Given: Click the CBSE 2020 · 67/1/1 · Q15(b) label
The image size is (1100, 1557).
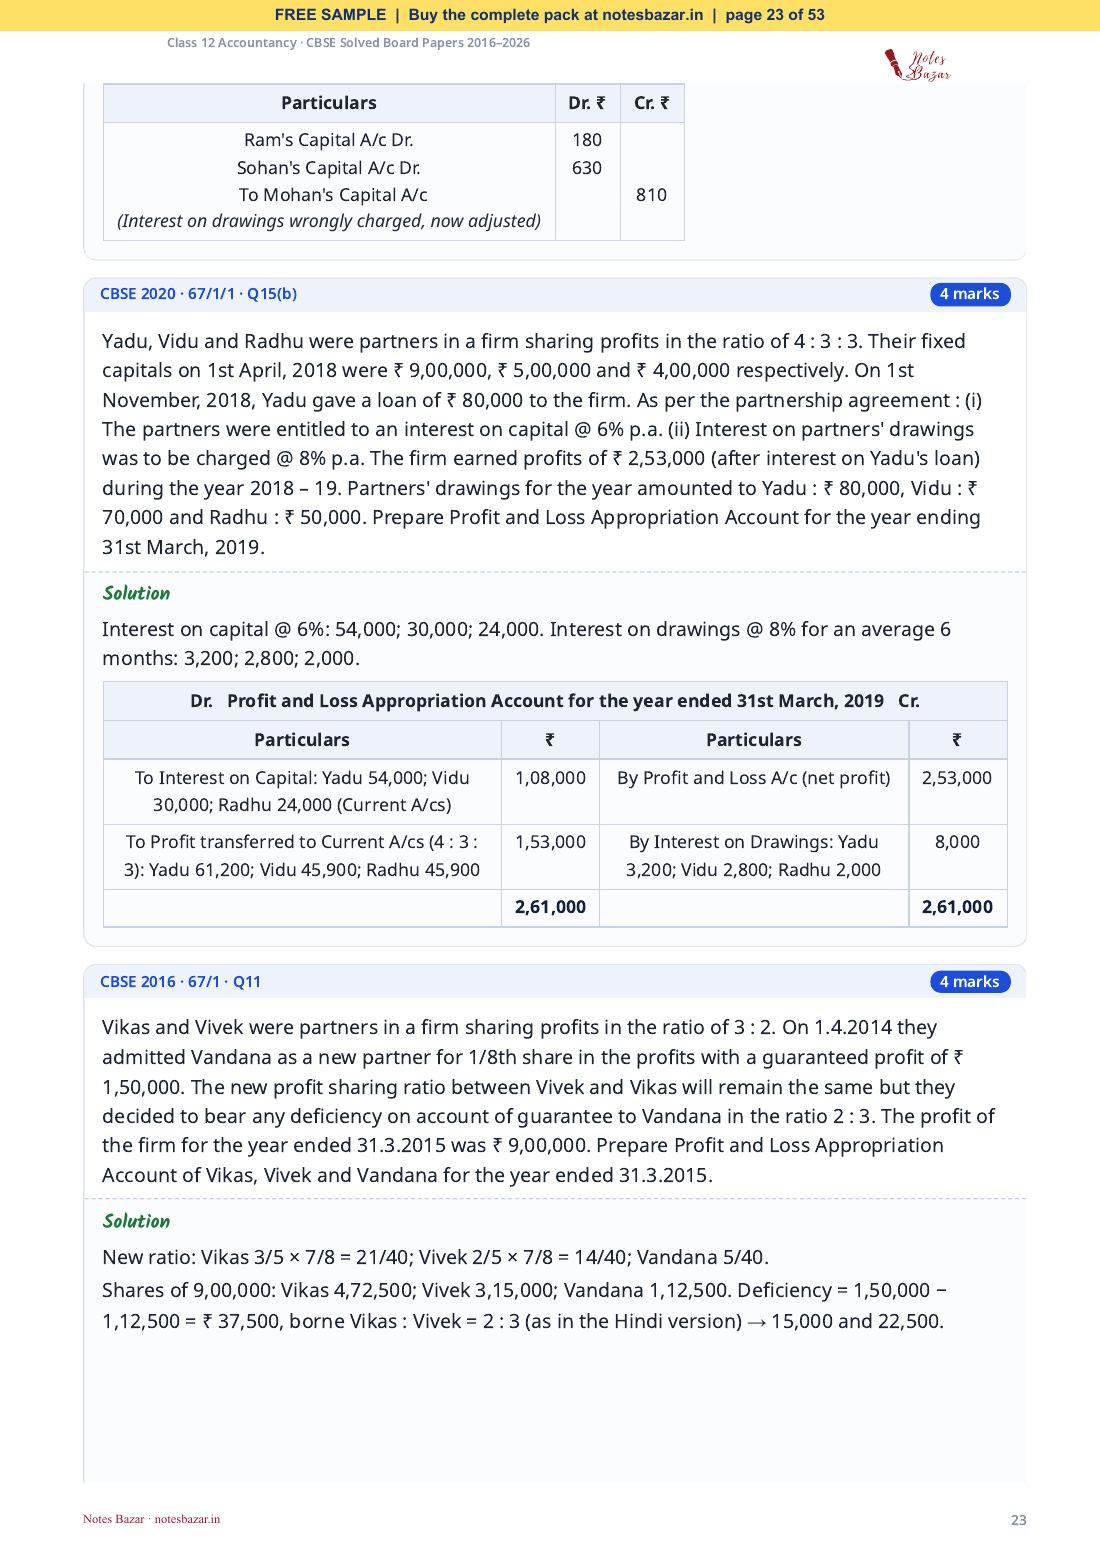Looking at the screenshot, I should [198, 294].
